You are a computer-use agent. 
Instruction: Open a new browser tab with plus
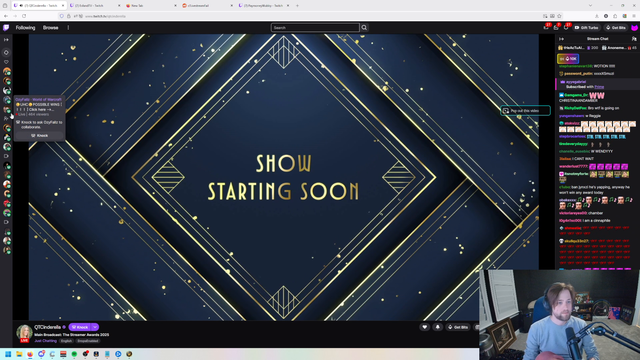click(297, 6)
